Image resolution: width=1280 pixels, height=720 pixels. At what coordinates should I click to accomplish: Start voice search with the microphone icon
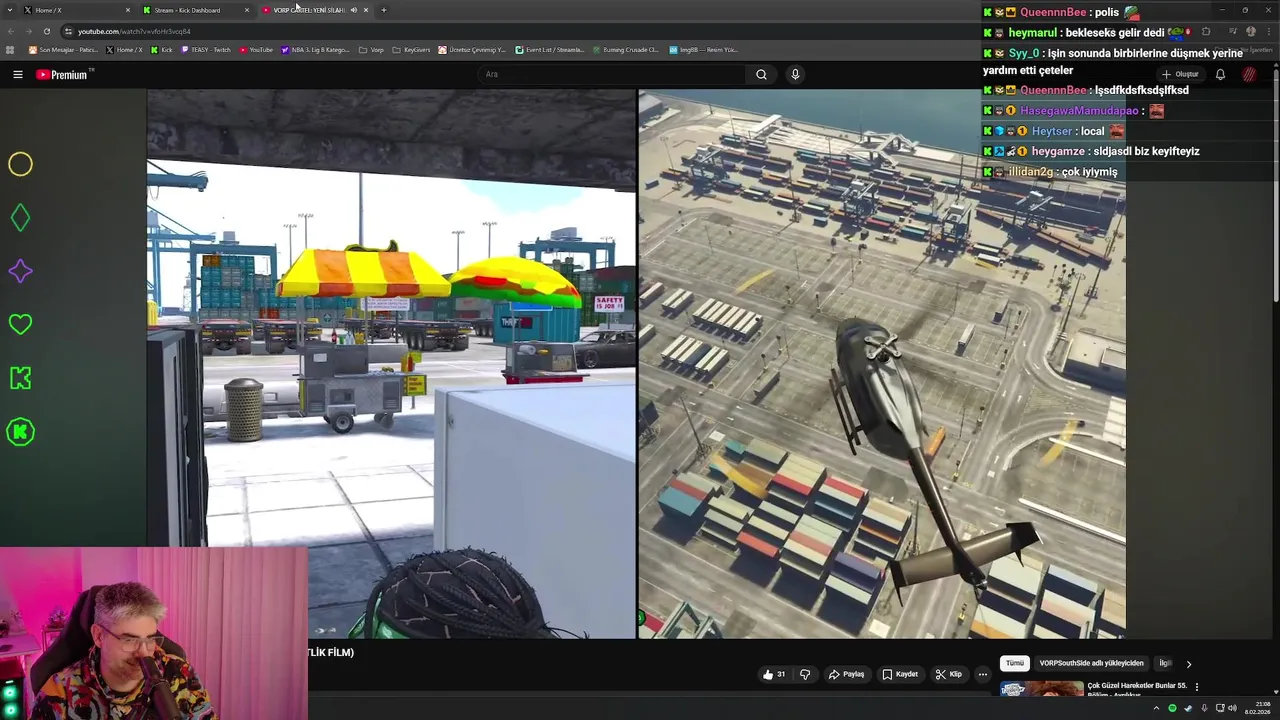click(x=795, y=74)
